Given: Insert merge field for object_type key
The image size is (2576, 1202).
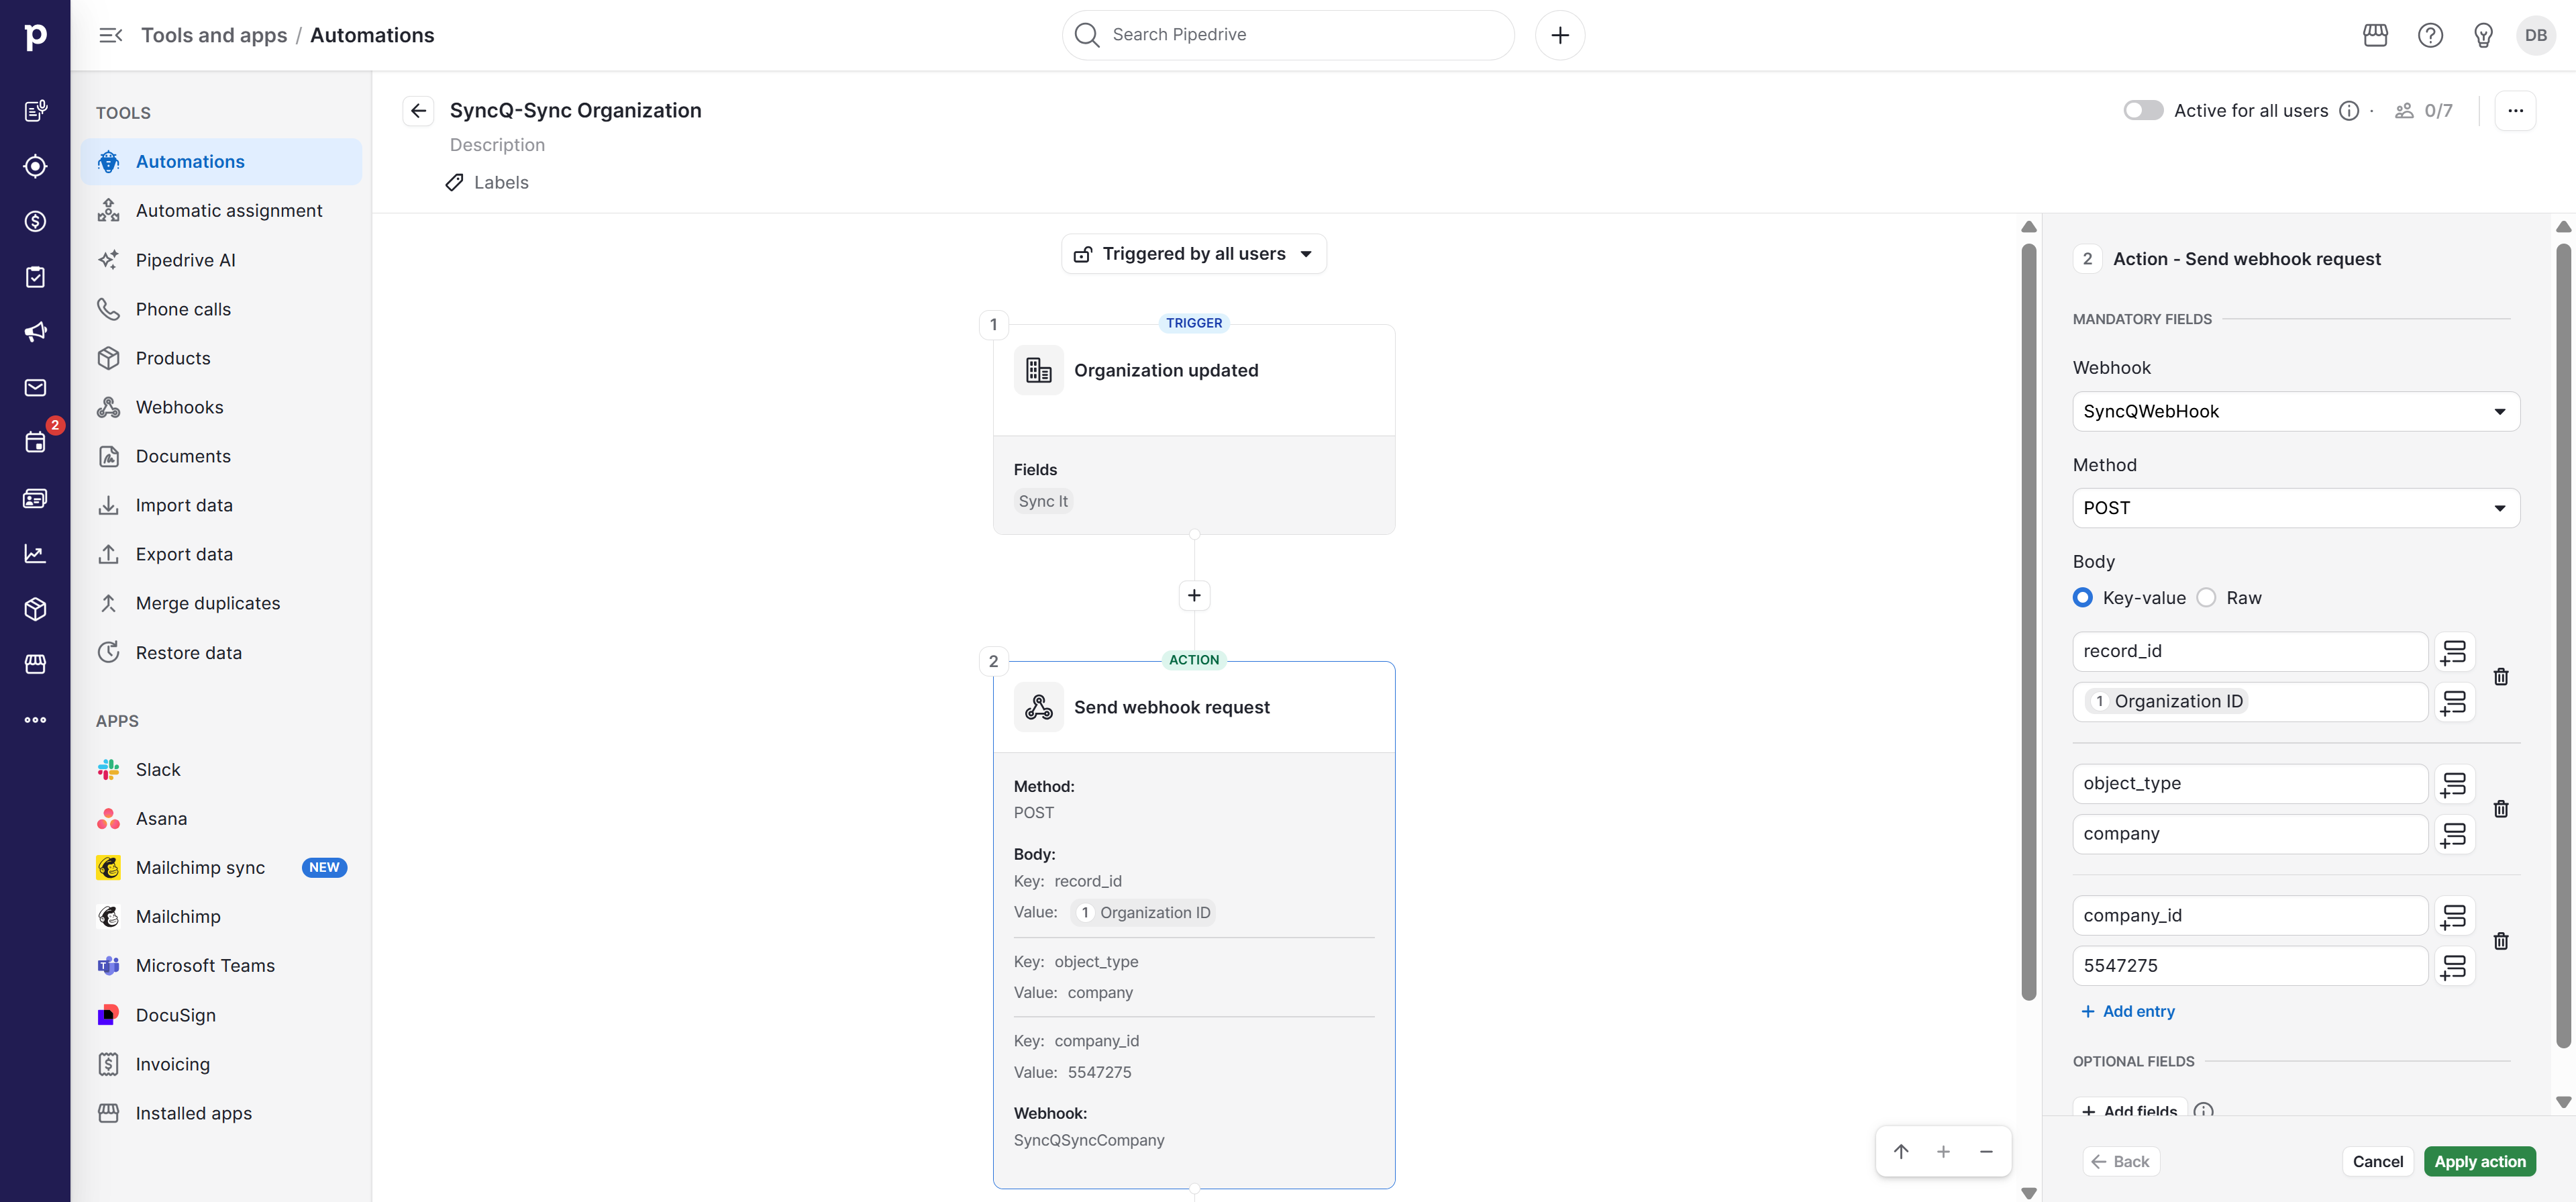Looking at the screenshot, I should [x=2454, y=784].
